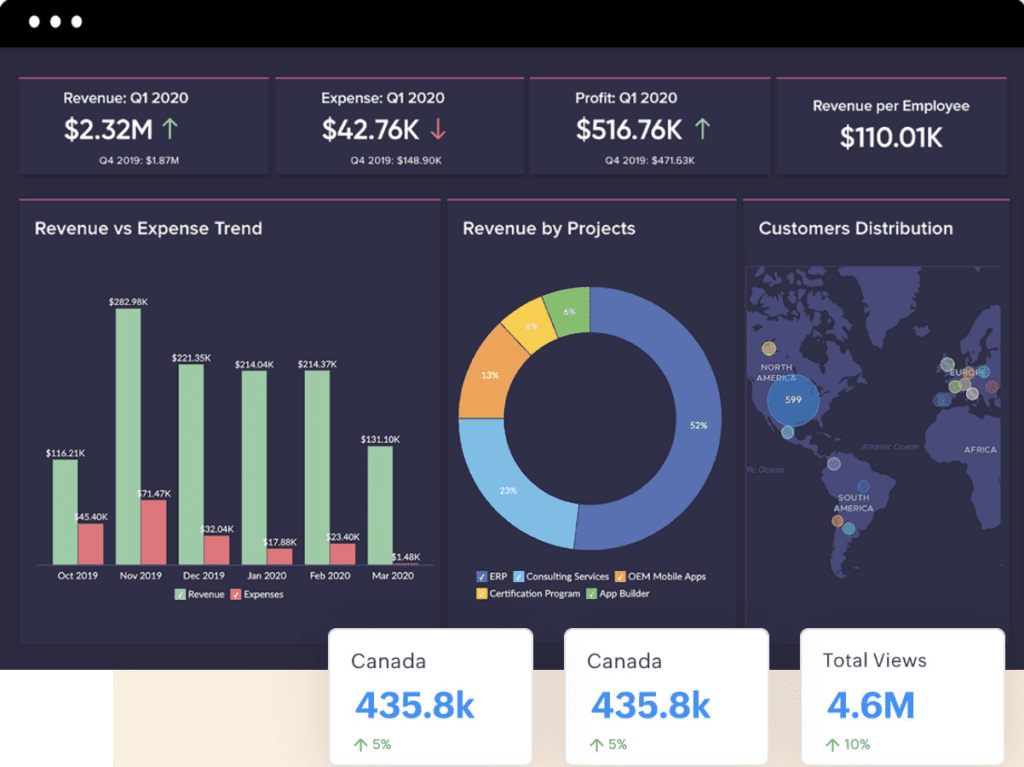Click the red down arrow beside $42.76K expense
This screenshot has width=1024, height=767.
(438, 129)
